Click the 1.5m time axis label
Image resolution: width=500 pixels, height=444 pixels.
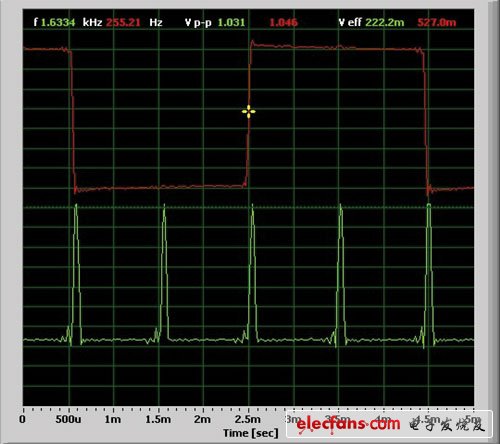click(158, 419)
